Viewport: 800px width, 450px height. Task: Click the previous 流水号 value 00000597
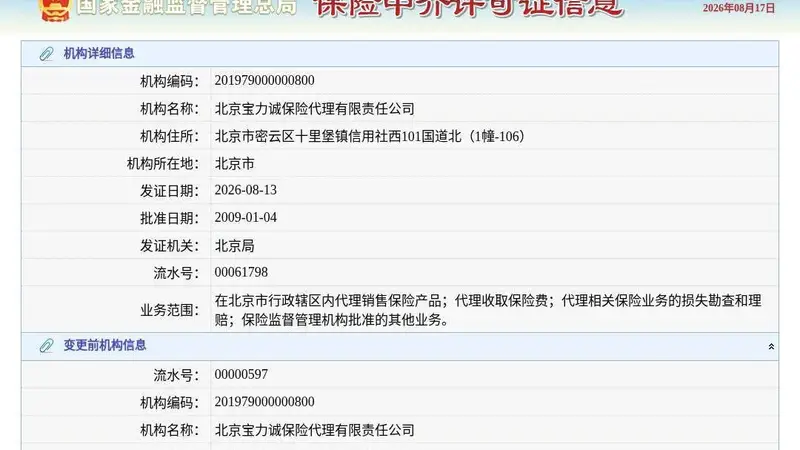click(241, 374)
